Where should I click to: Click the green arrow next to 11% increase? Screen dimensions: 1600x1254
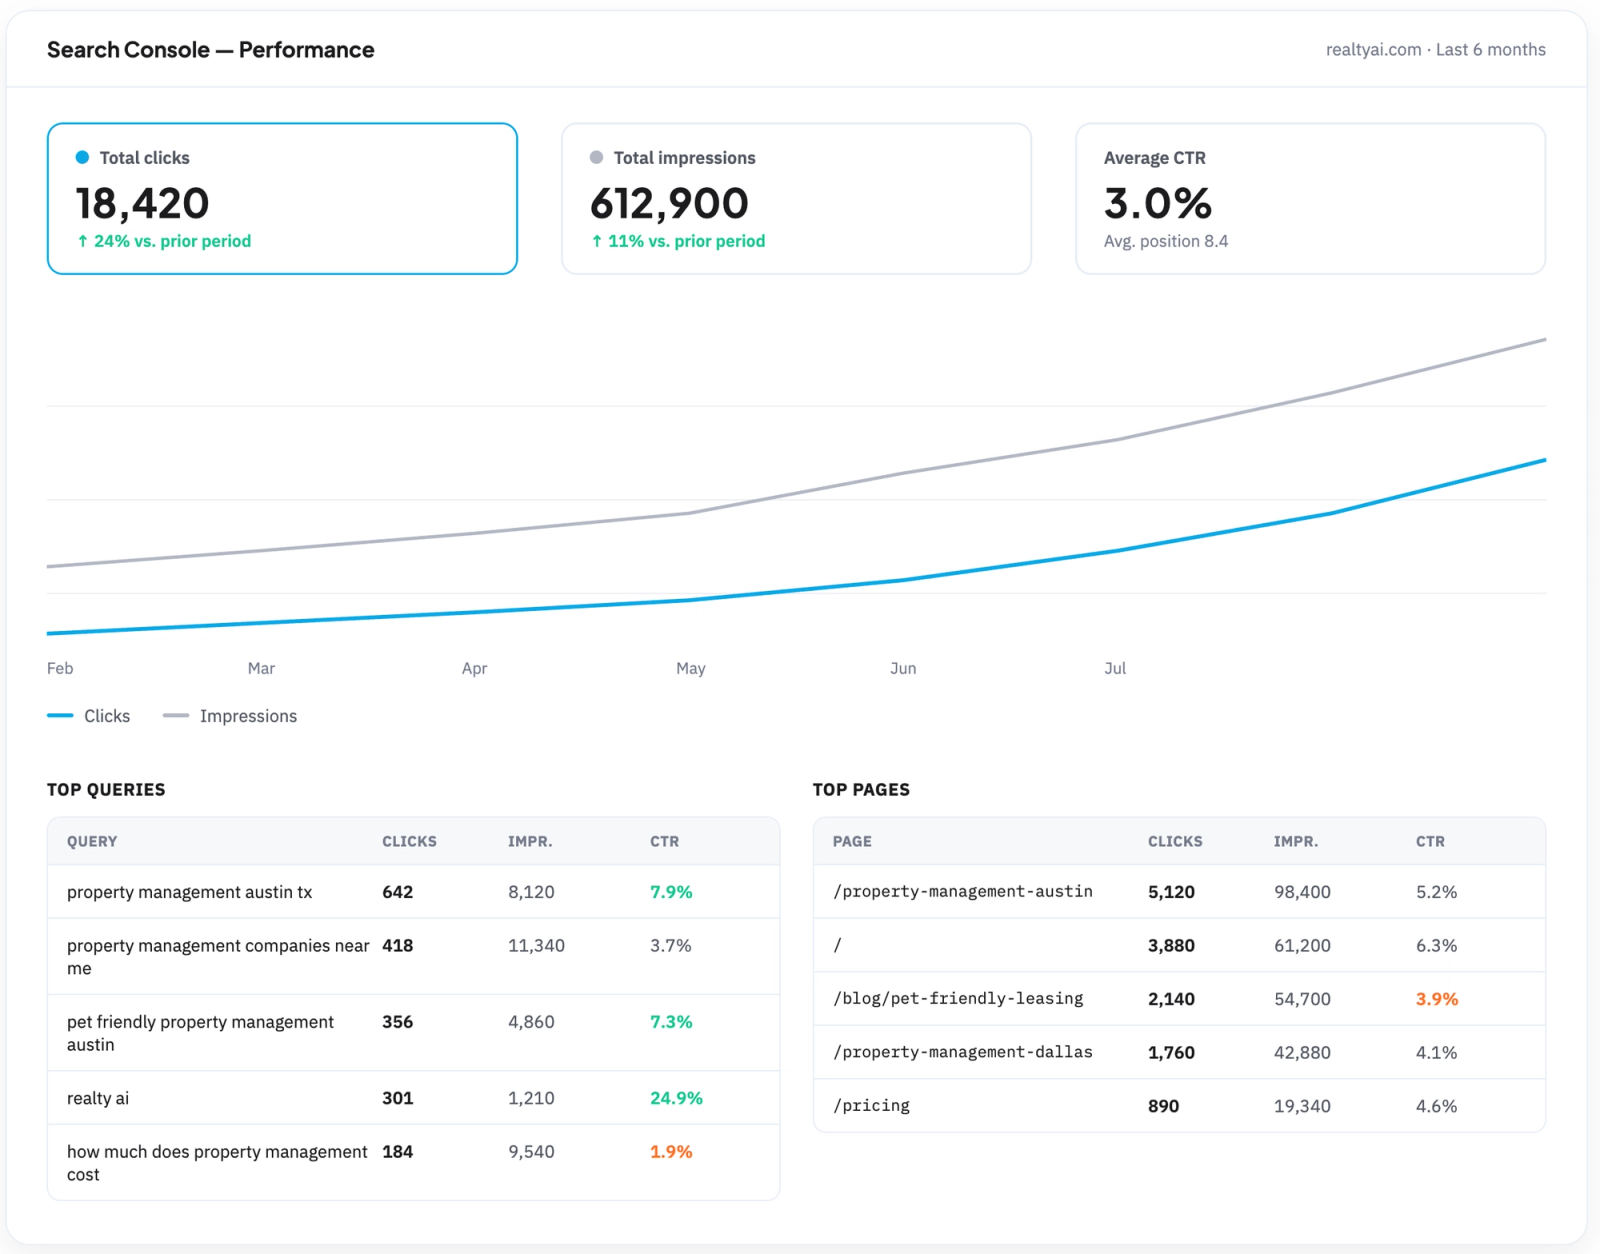597,241
